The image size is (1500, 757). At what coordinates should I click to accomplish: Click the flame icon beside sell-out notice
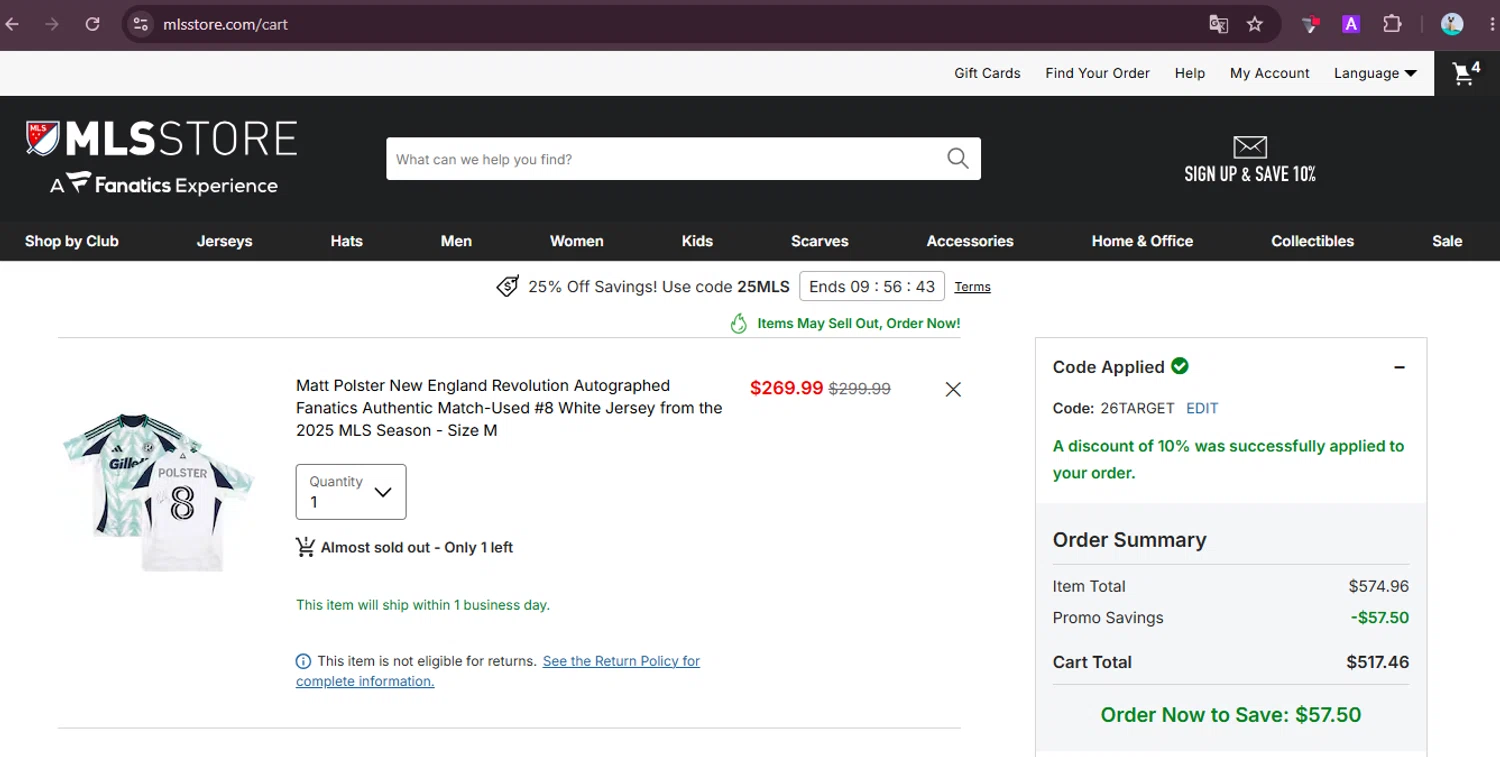(739, 323)
